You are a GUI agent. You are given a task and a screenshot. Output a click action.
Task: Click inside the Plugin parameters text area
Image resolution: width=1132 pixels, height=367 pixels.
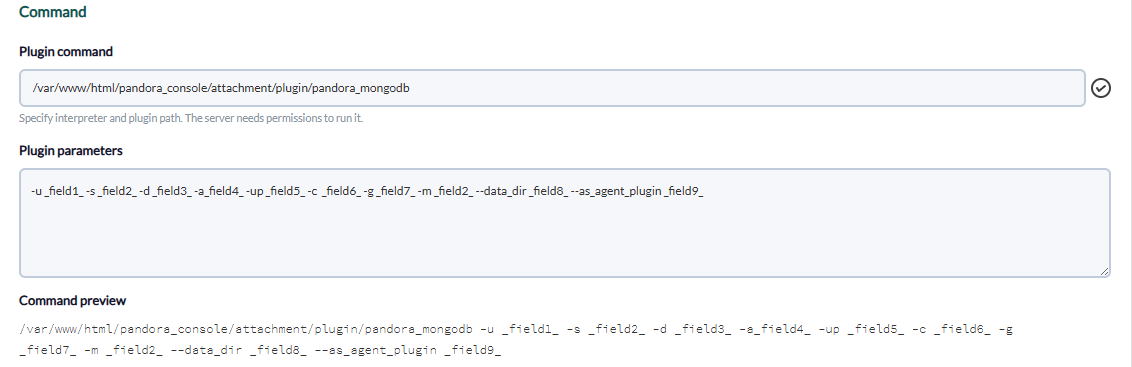coord(565,223)
